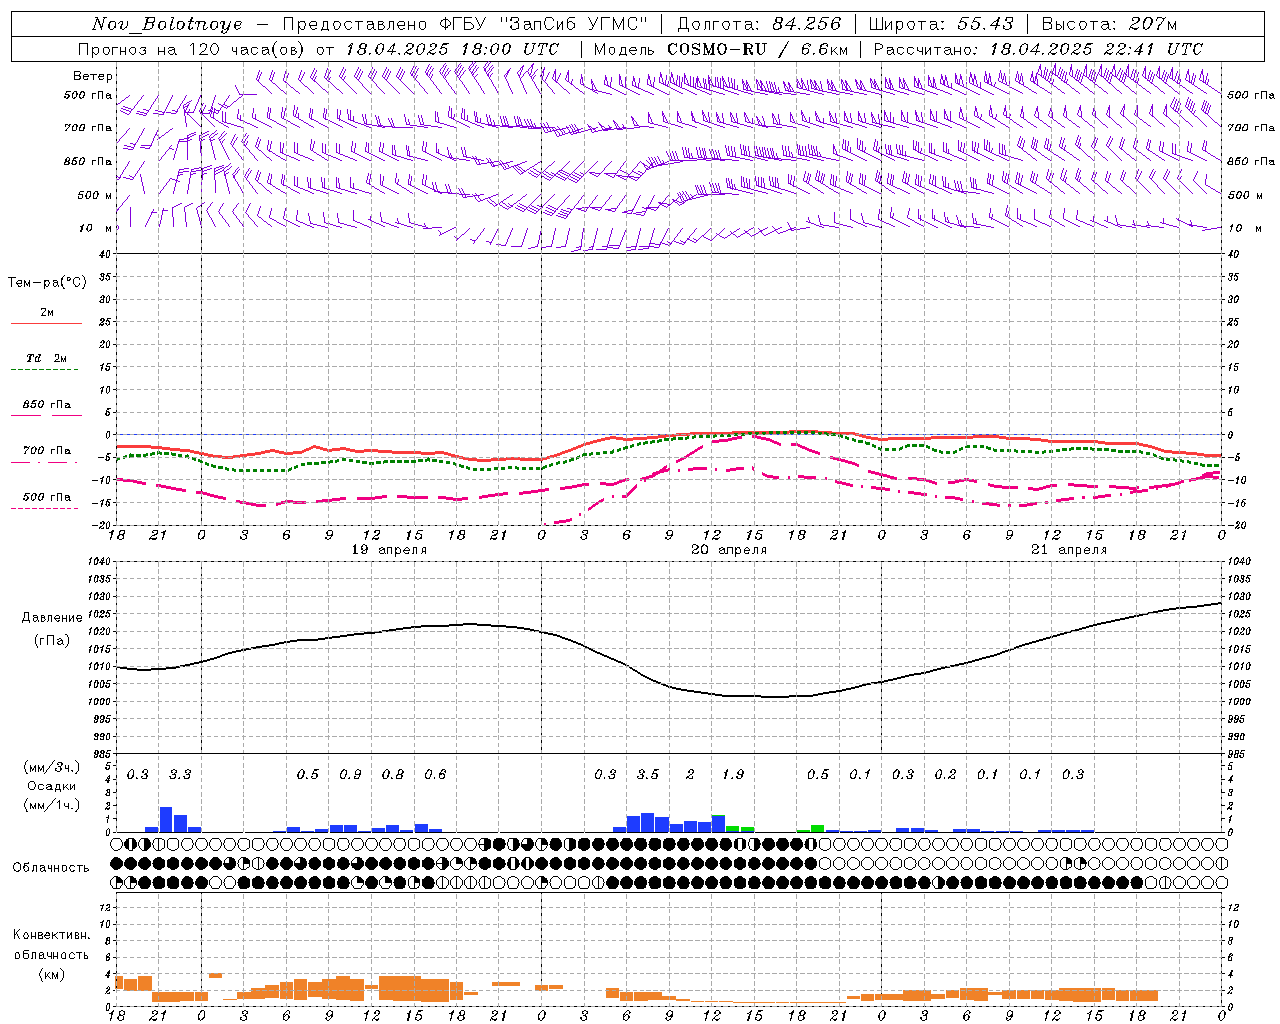This screenshot has height=1024, width=1280.
Task: Click 'Рассчитано: 18.04.2025 22:41 UTC' text
Action: click(x=1038, y=49)
